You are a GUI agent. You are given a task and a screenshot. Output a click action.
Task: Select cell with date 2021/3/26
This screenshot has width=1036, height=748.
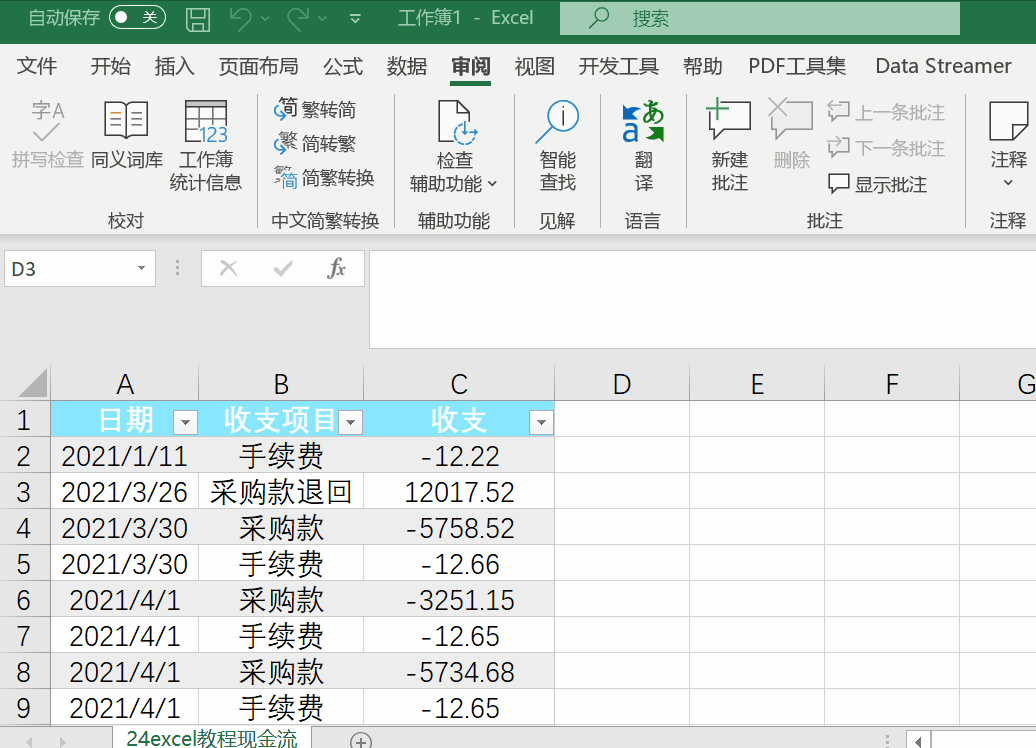coord(124,492)
